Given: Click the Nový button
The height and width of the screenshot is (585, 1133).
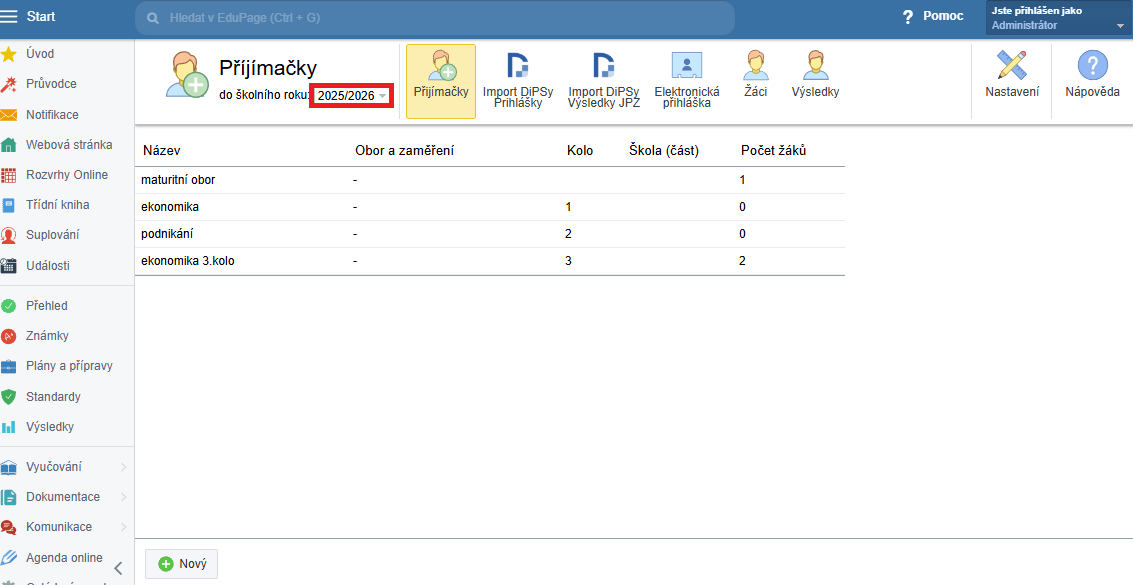Looking at the screenshot, I should coord(181,564).
